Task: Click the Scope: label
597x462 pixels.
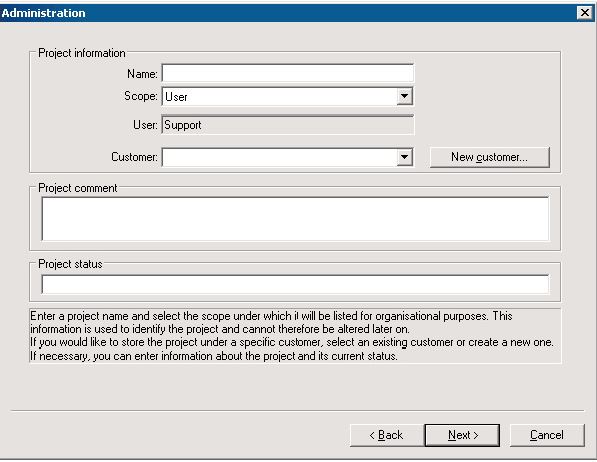Action: [140, 96]
